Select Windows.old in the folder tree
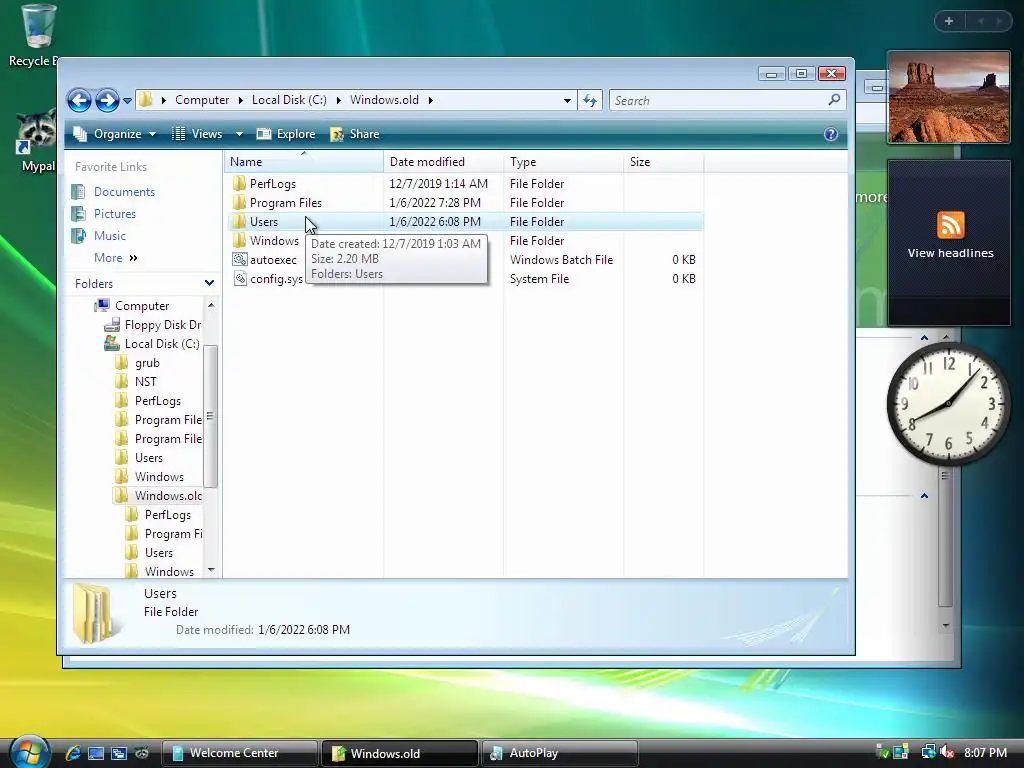 pos(168,496)
